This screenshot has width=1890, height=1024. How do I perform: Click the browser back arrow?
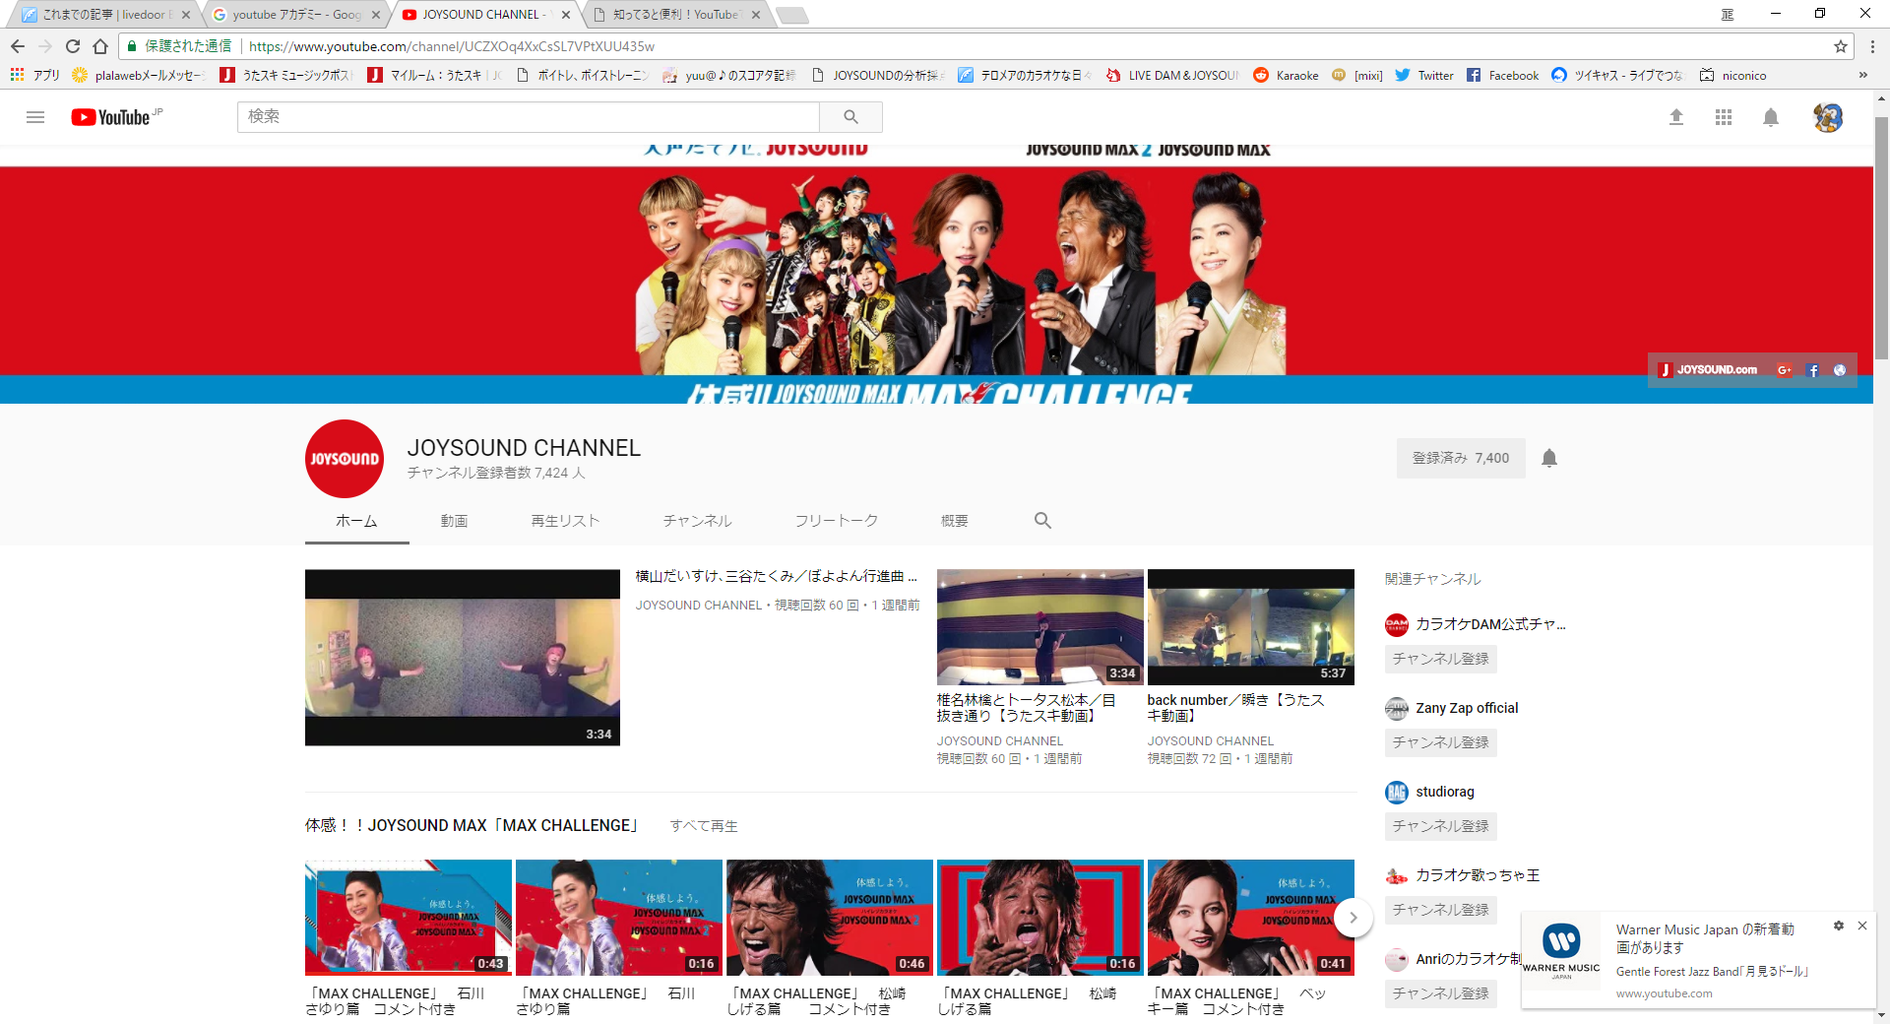click(18, 46)
